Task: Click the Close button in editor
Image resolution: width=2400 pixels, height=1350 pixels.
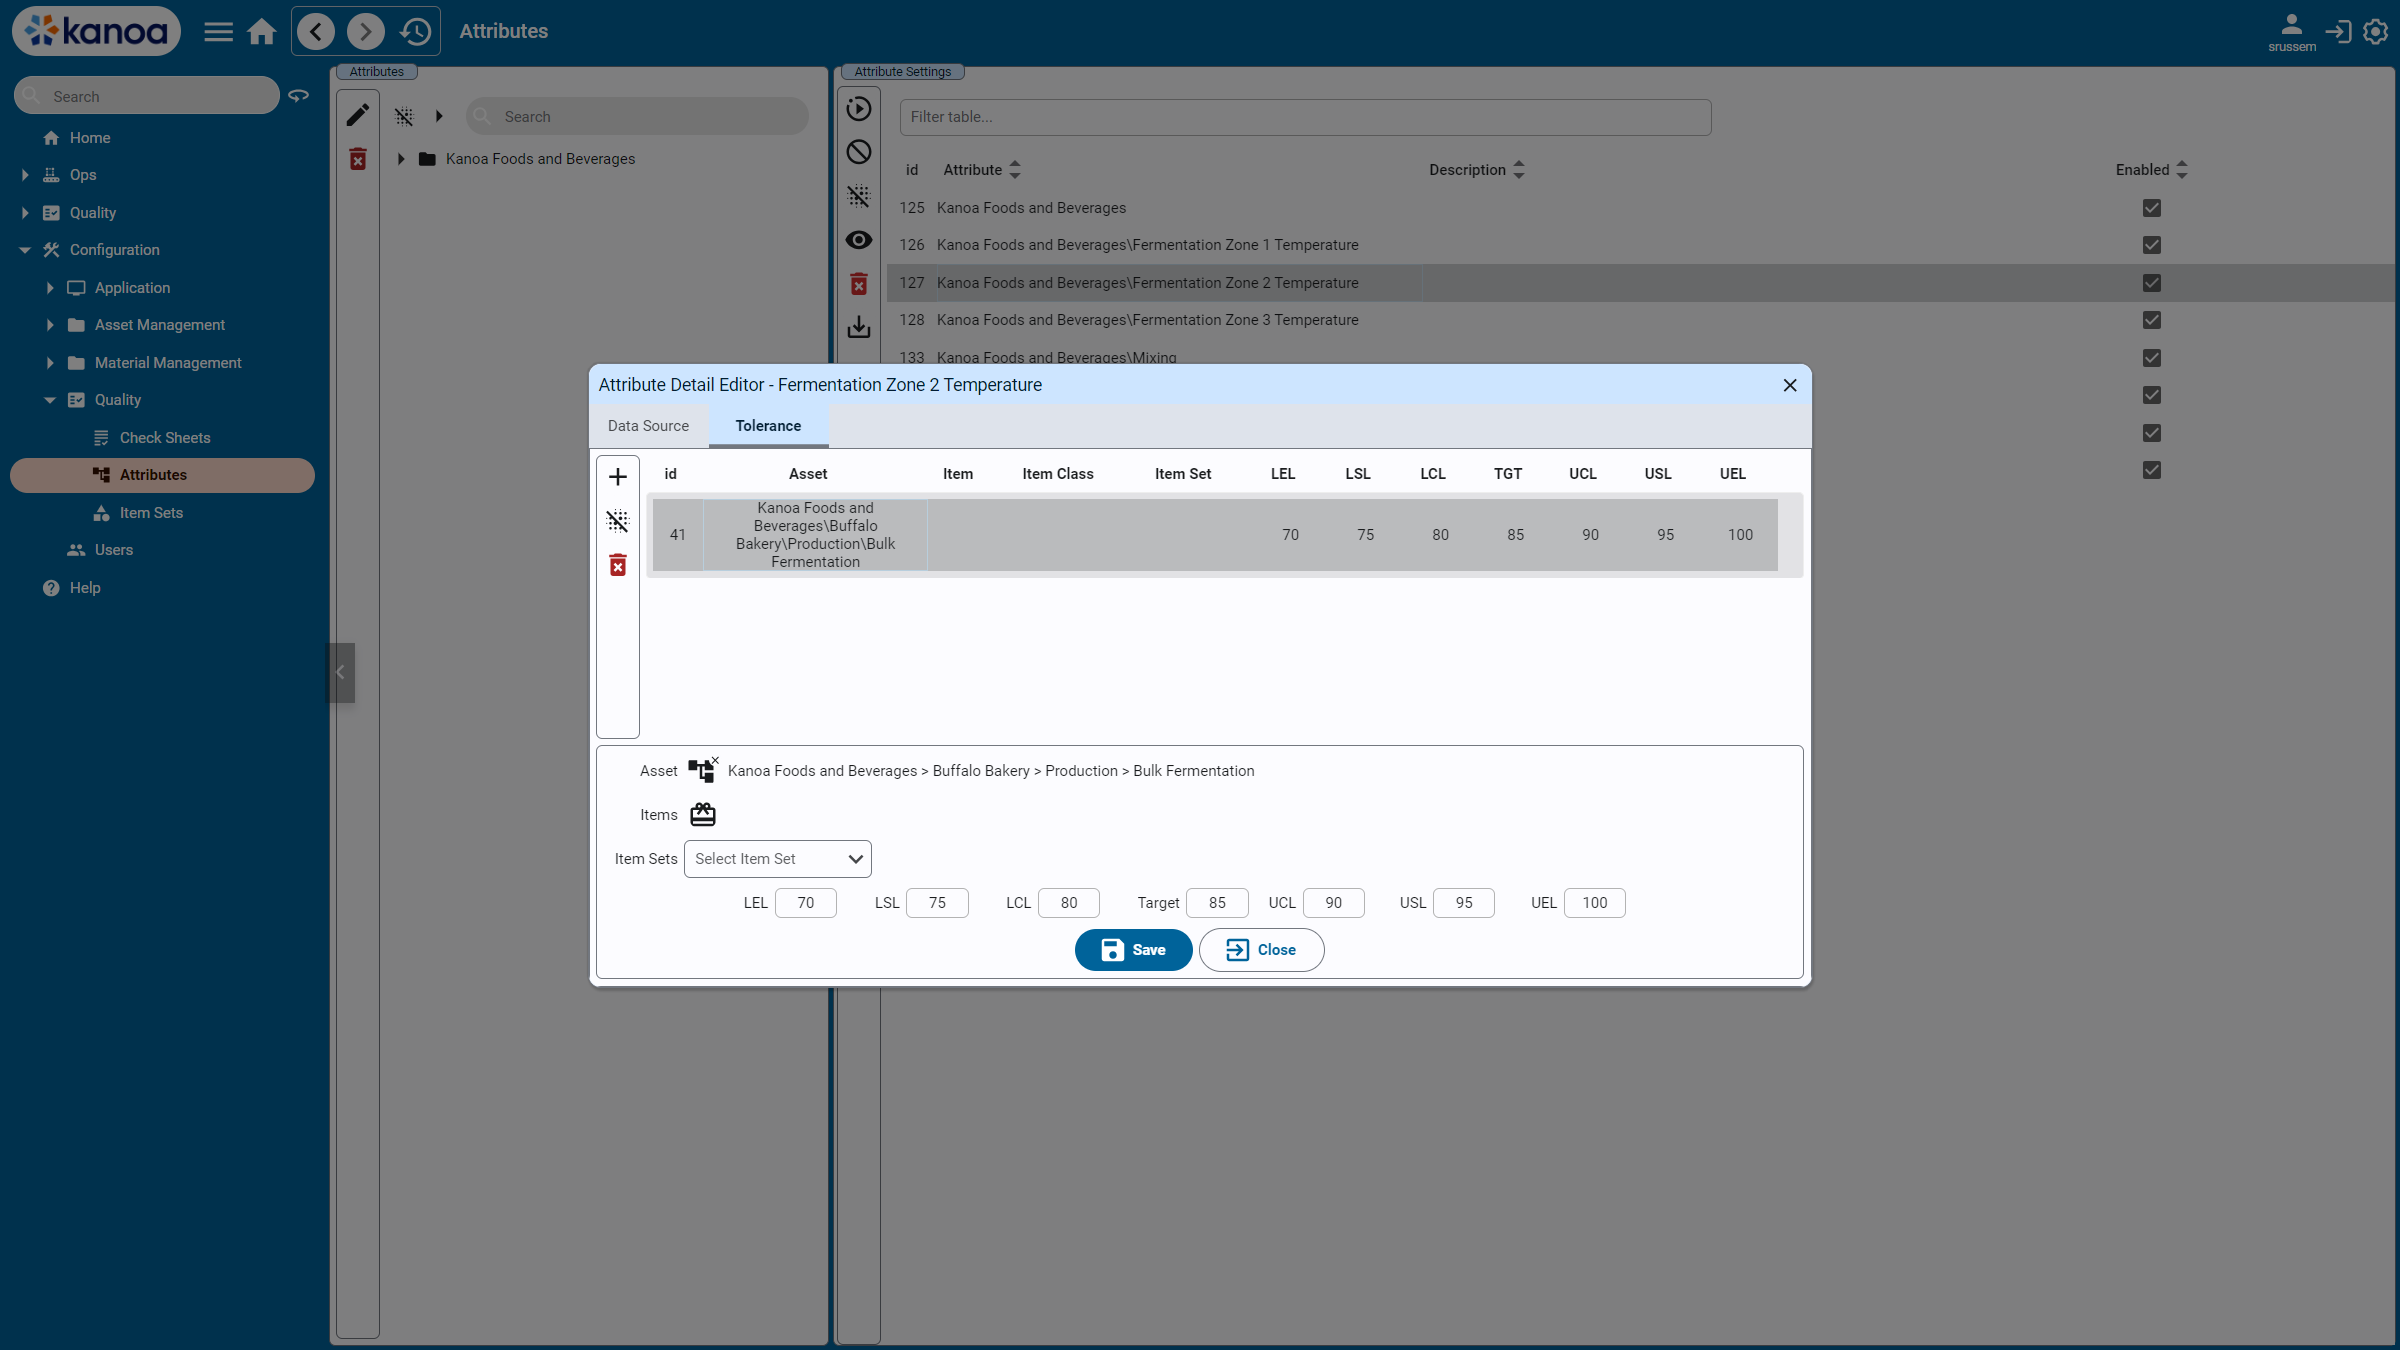Action: [1261, 950]
